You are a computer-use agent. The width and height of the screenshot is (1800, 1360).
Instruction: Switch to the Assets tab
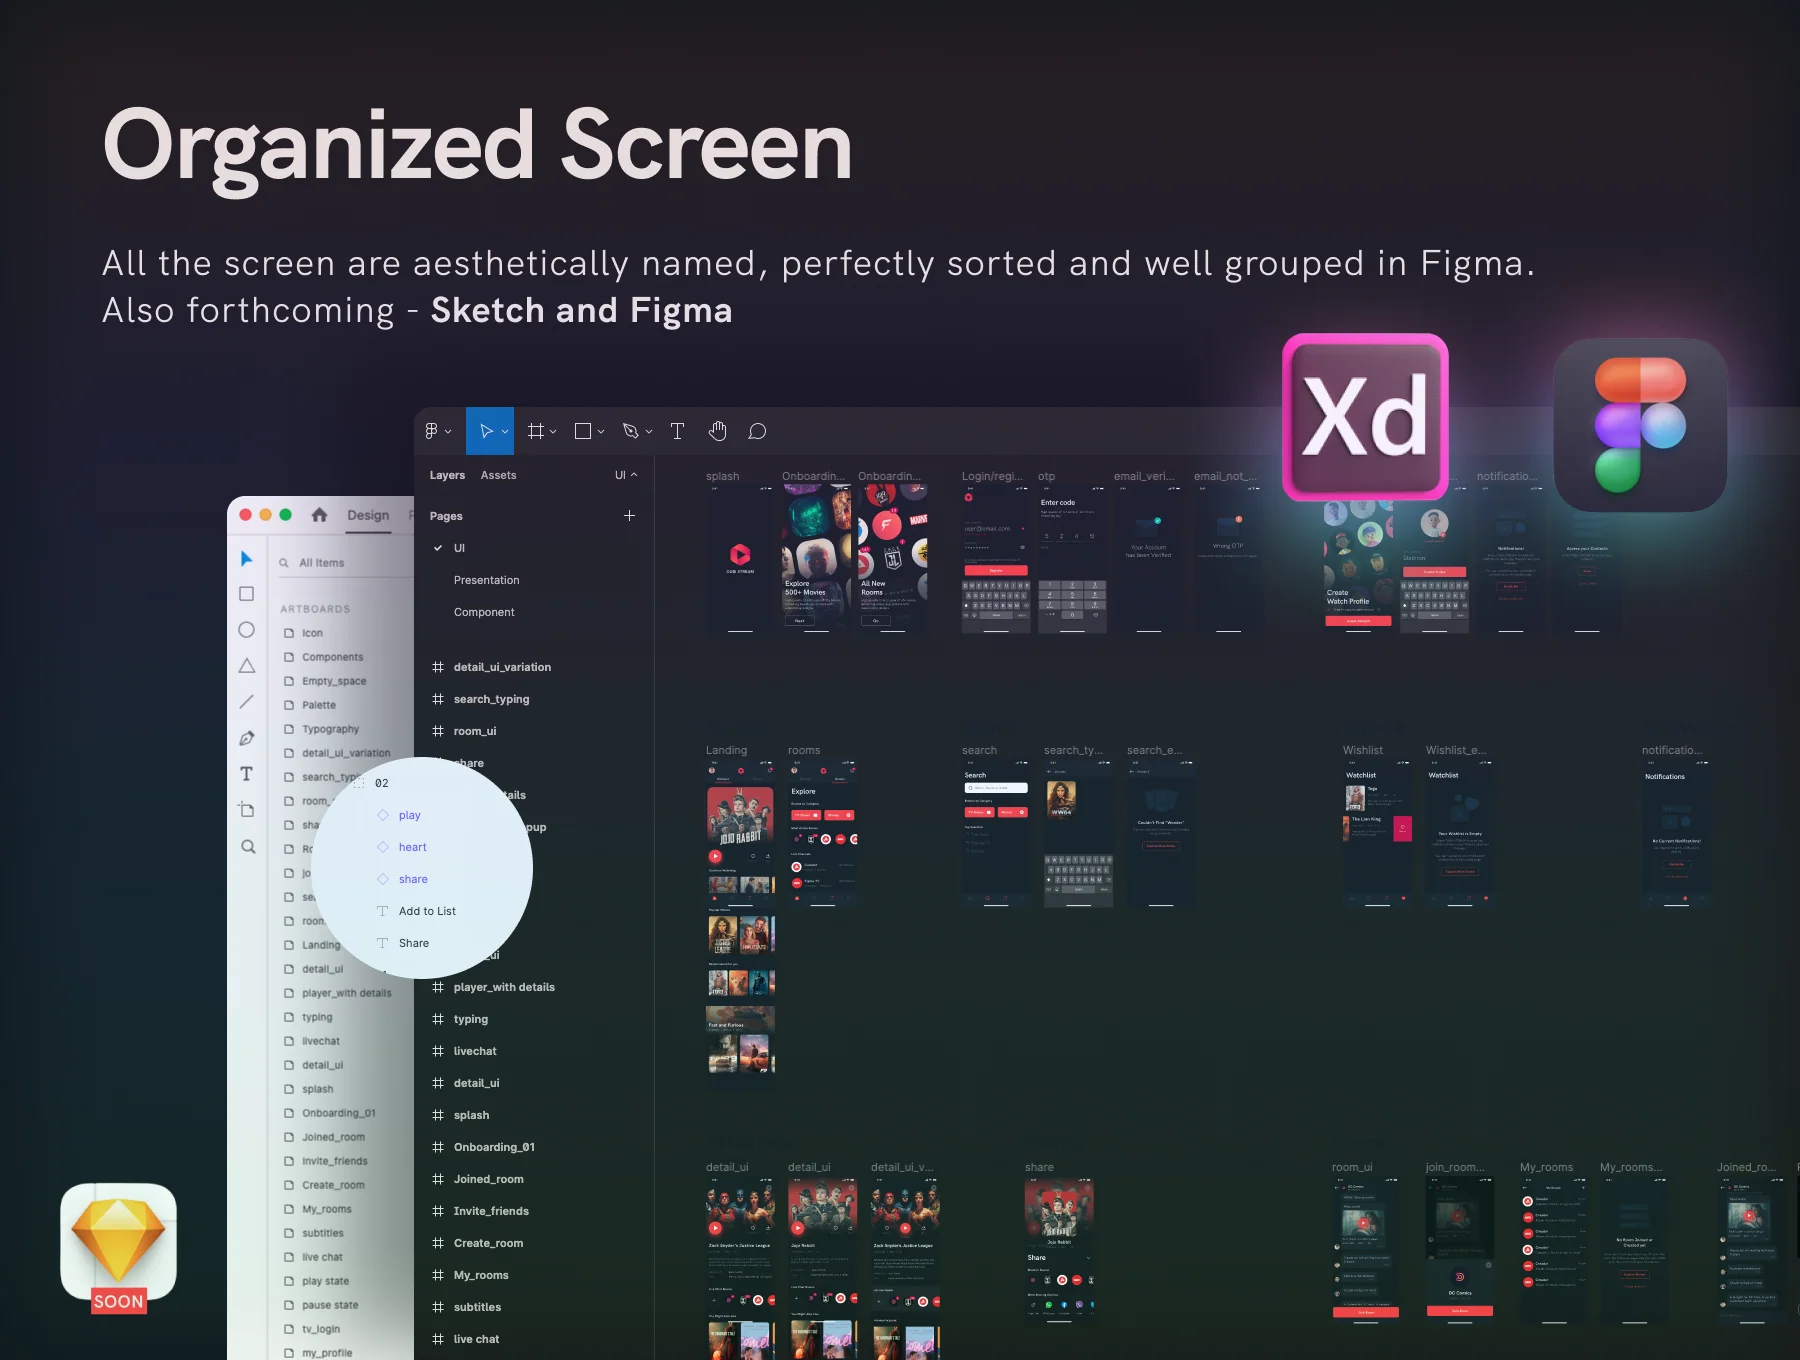click(x=498, y=475)
